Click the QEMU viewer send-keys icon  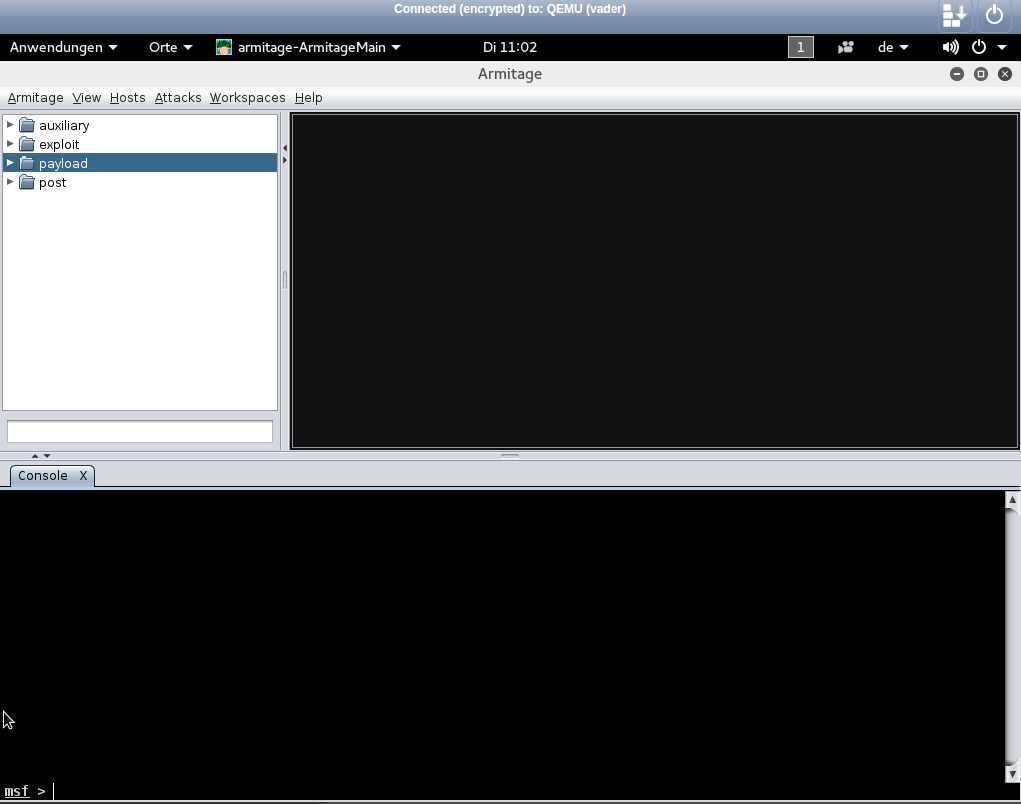(954, 15)
